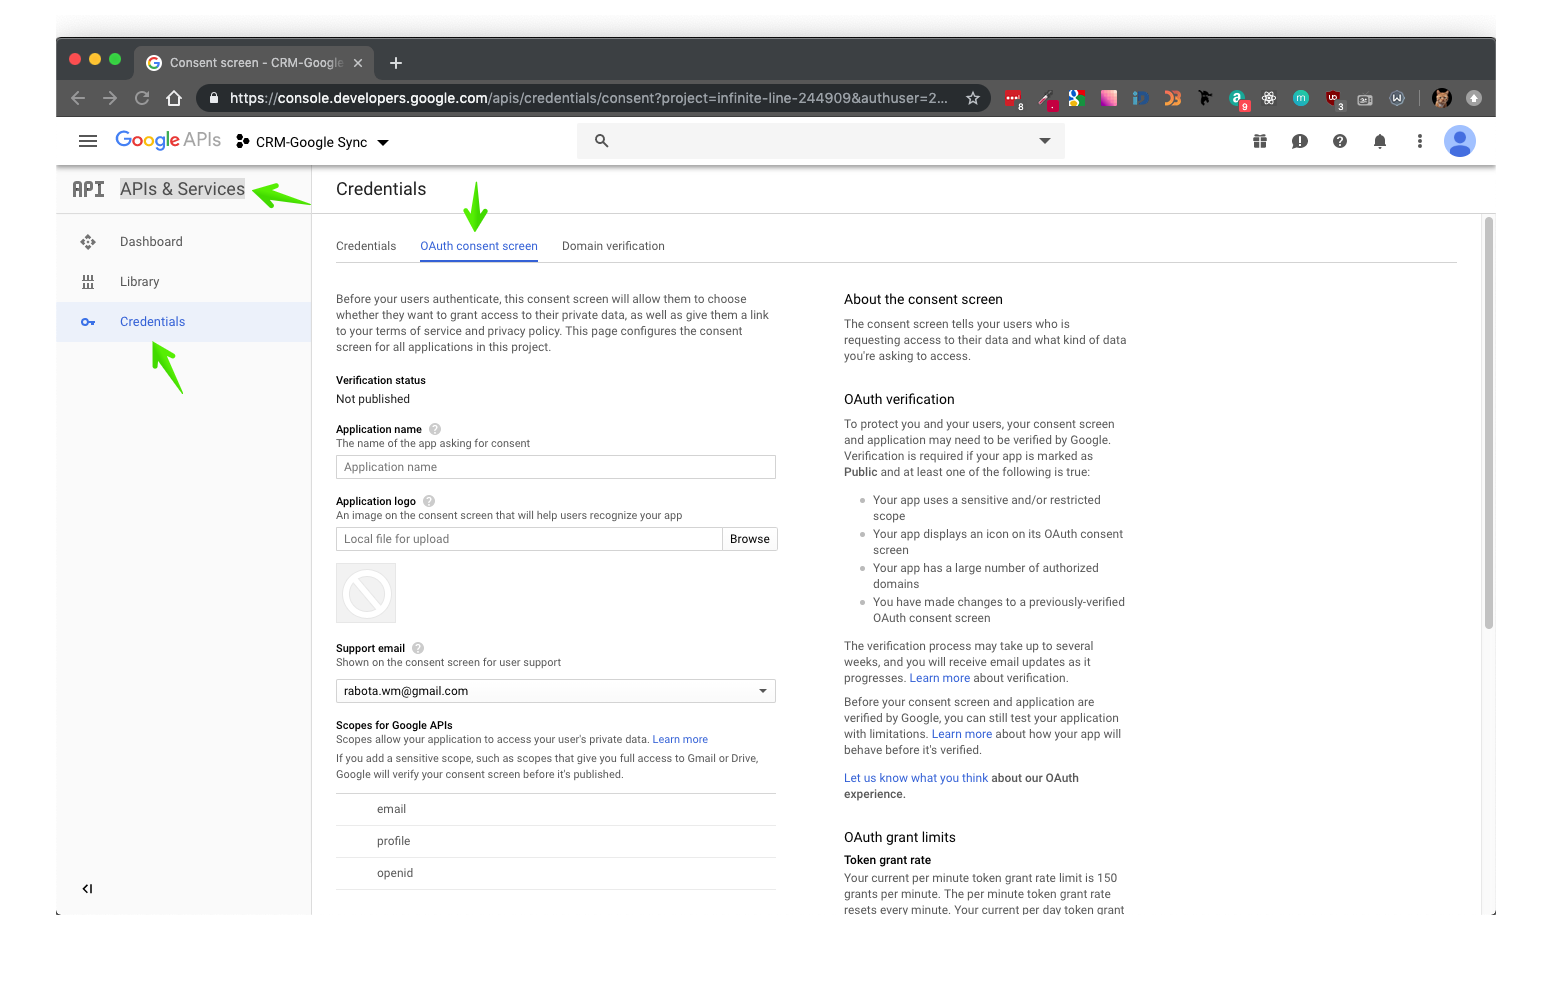Viewport: 1552px width, 989px height.
Task: Click Learn more link under Scopes
Action: click(x=680, y=740)
